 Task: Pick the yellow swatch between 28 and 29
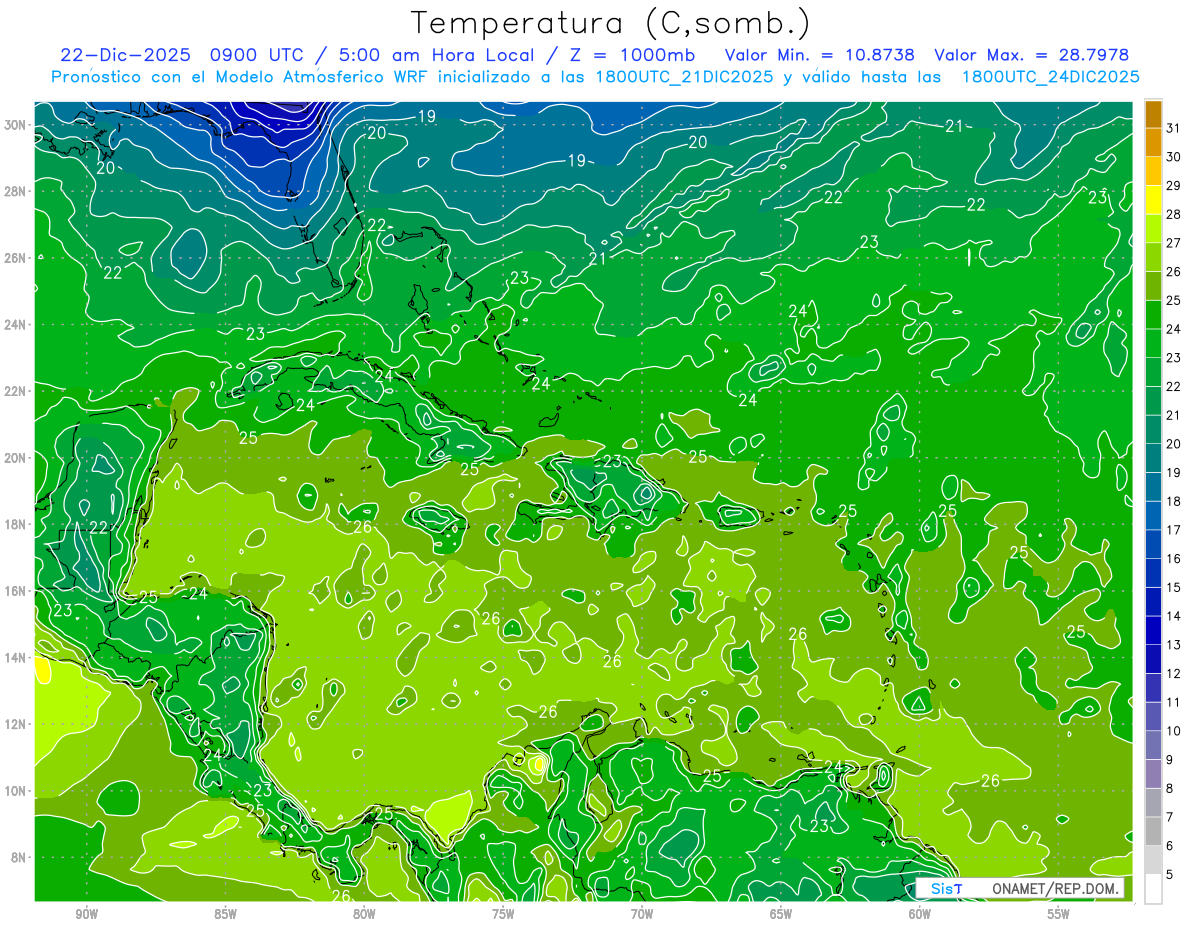tap(1154, 200)
